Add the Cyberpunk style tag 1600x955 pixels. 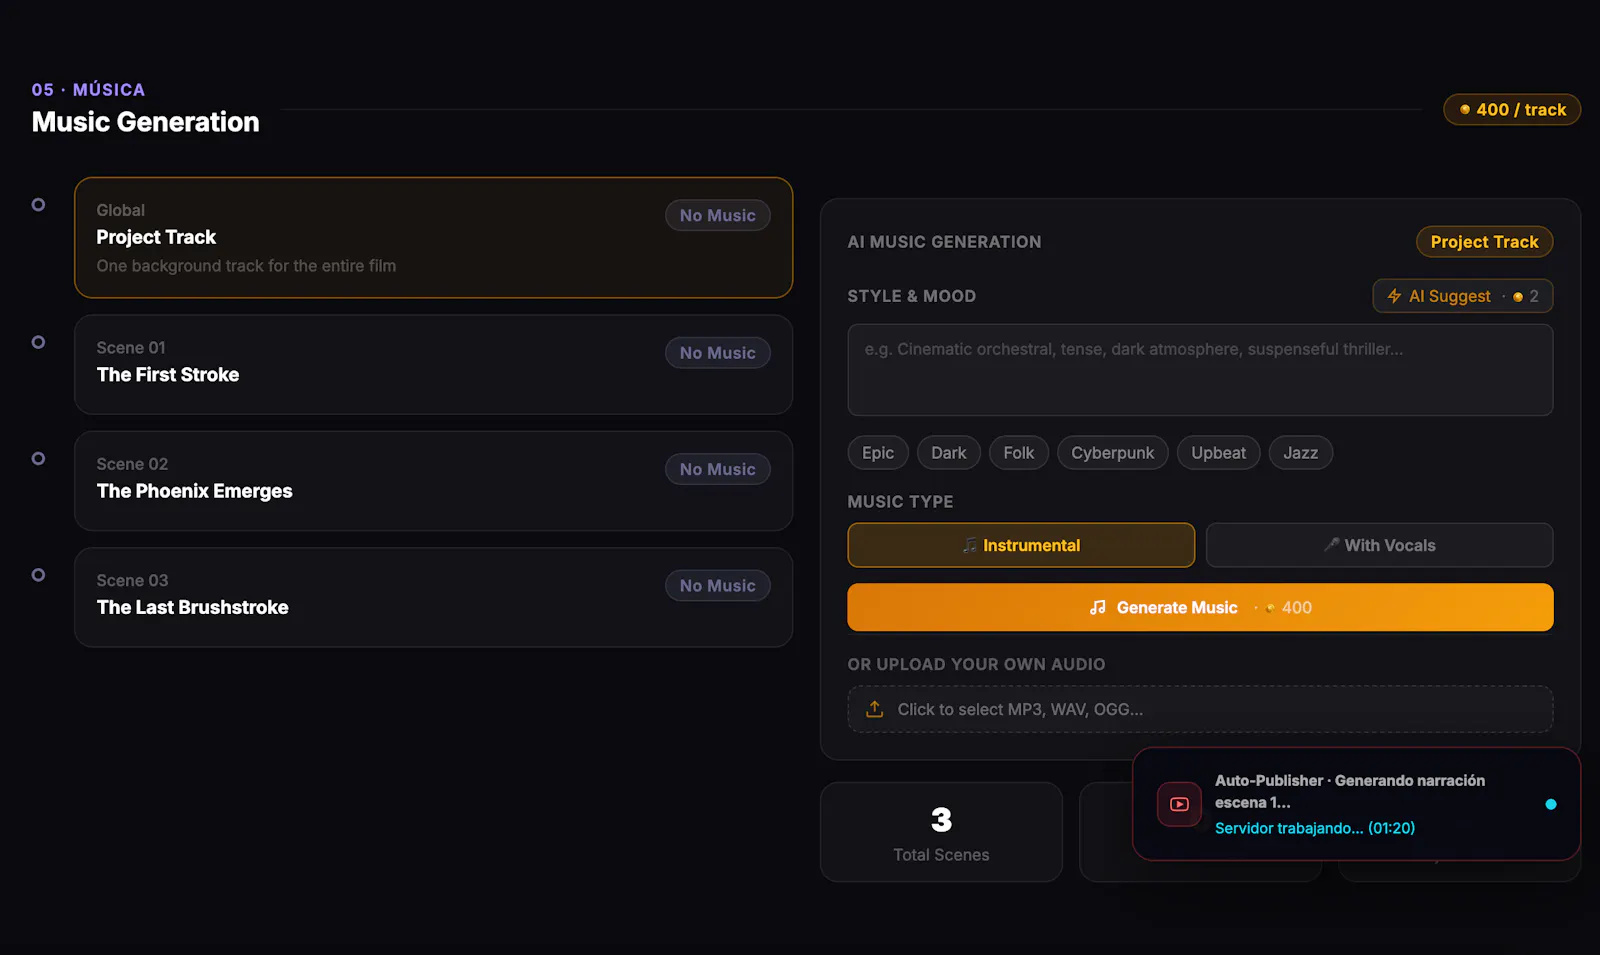[x=1113, y=453]
